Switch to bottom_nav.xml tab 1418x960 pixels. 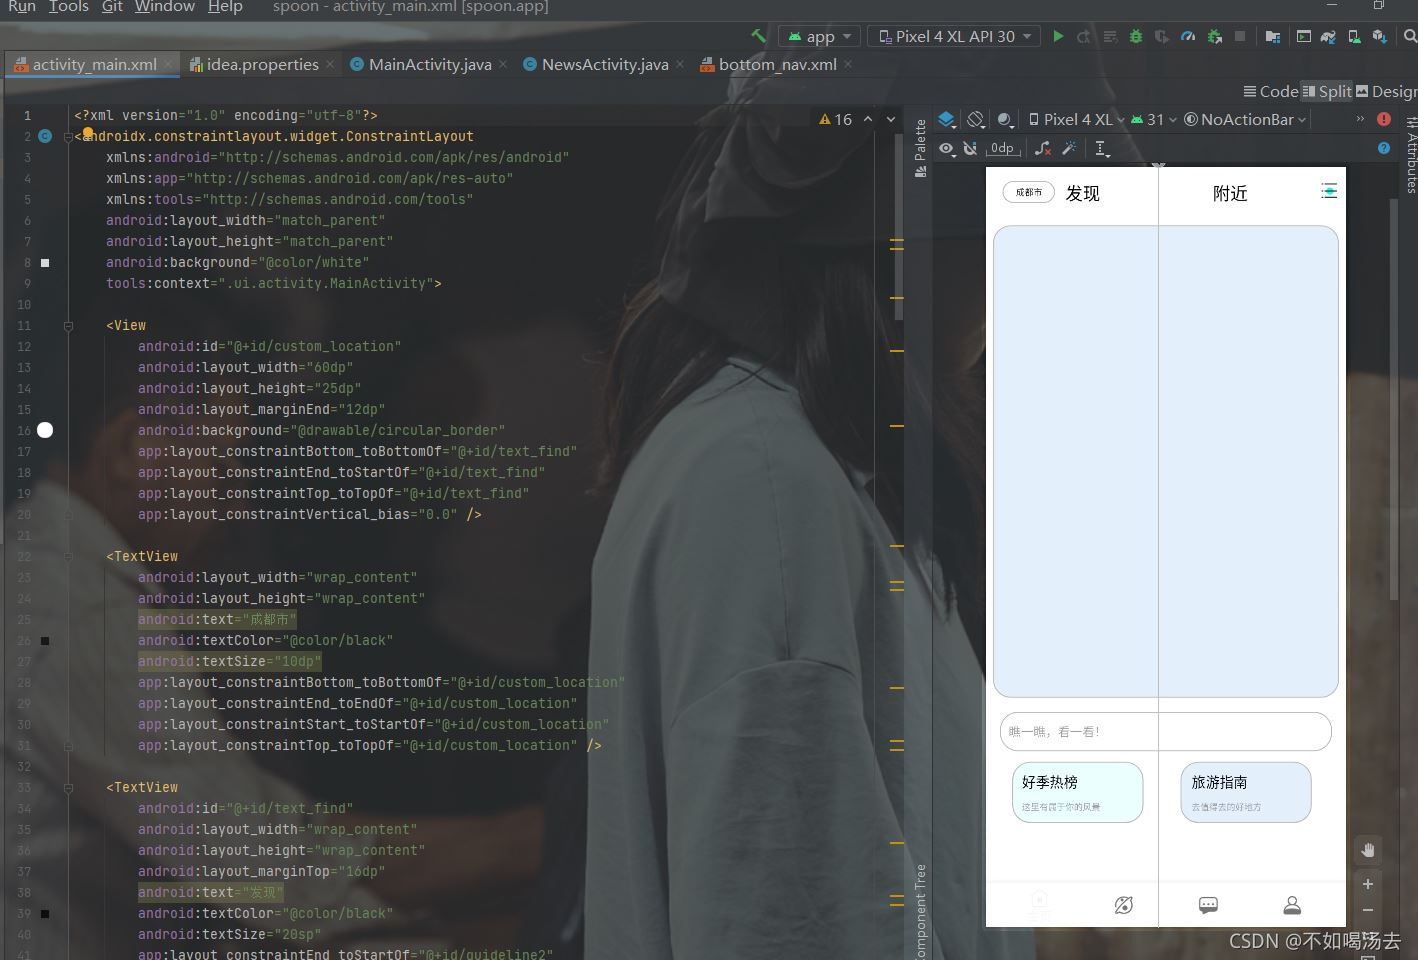tap(777, 64)
